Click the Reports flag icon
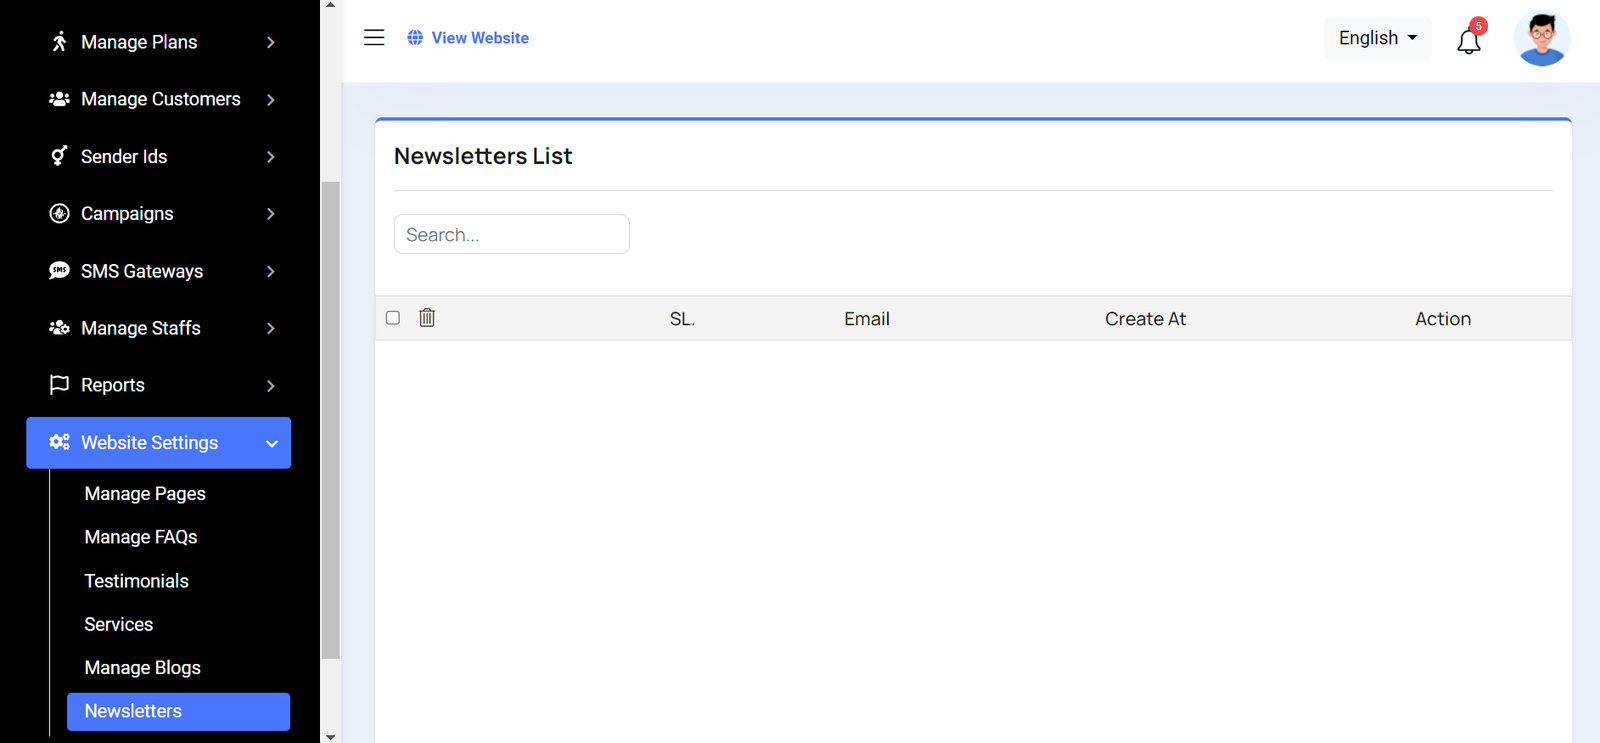Image resolution: width=1600 pixels, height=743 pixels. coord(59,385)
